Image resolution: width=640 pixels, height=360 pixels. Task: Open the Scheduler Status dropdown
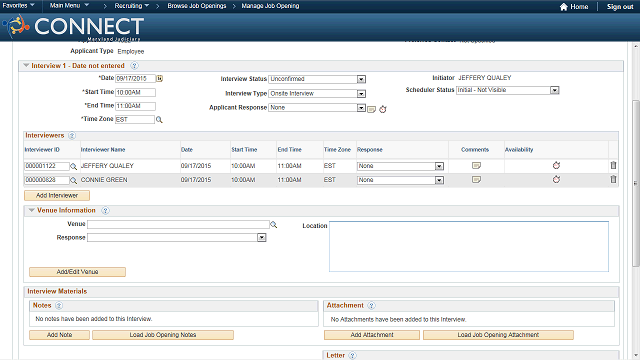[x=554, y=90]
